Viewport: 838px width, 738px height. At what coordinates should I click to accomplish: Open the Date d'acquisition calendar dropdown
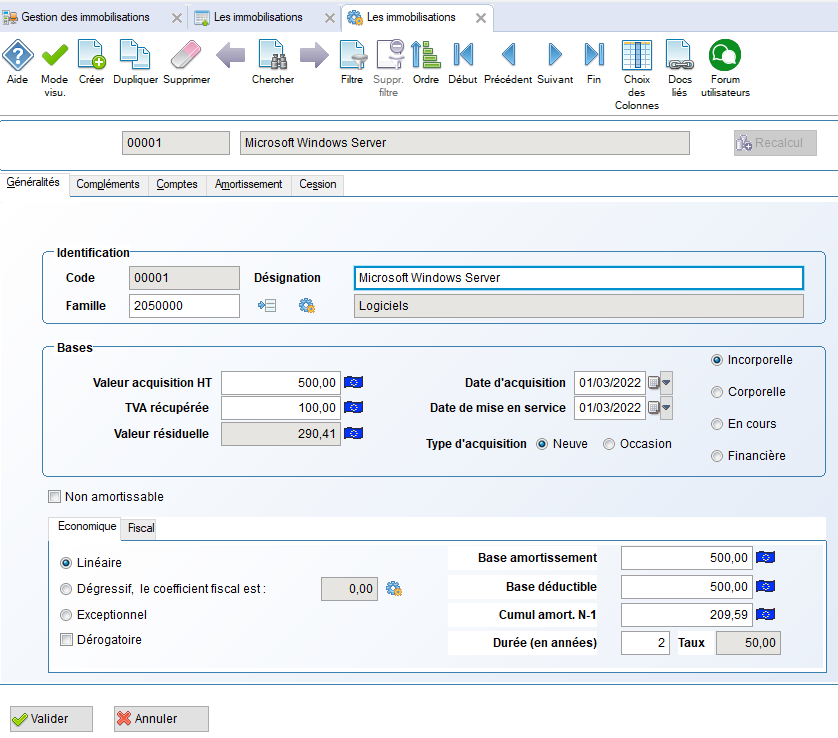pyautogui.click(x=666, y=383)
